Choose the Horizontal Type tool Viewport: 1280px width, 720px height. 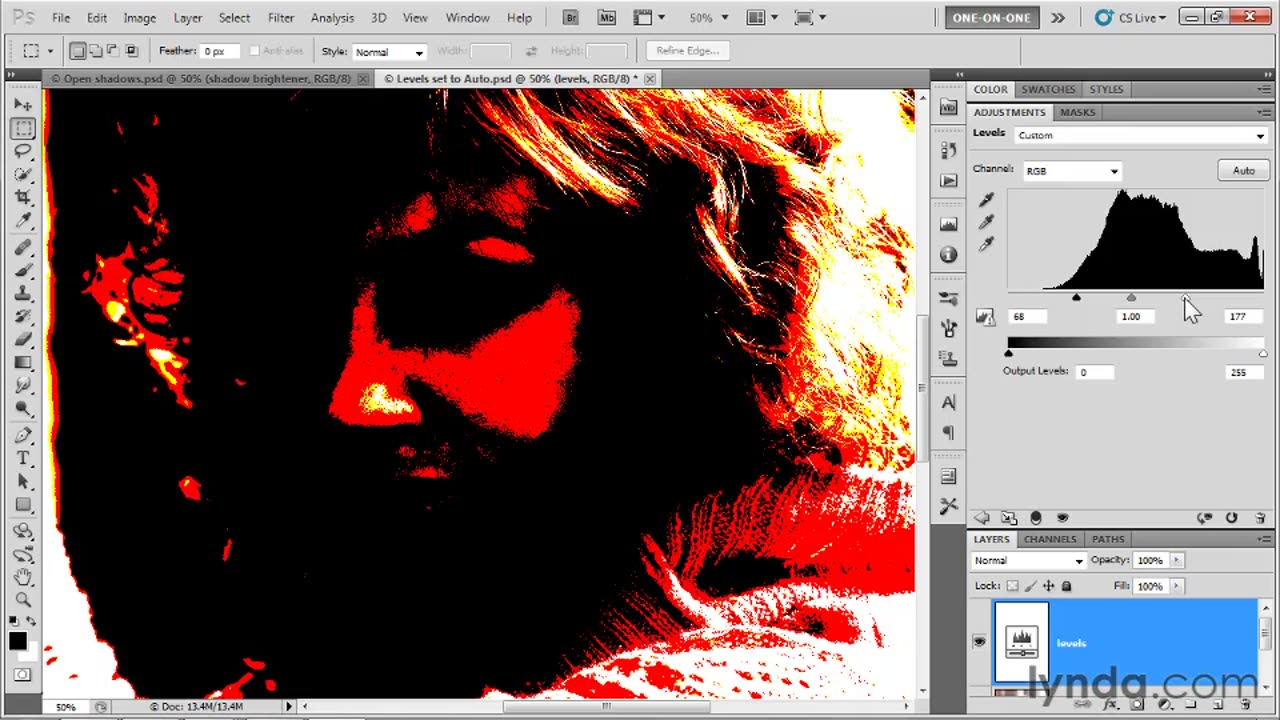(x=23, y=458)
